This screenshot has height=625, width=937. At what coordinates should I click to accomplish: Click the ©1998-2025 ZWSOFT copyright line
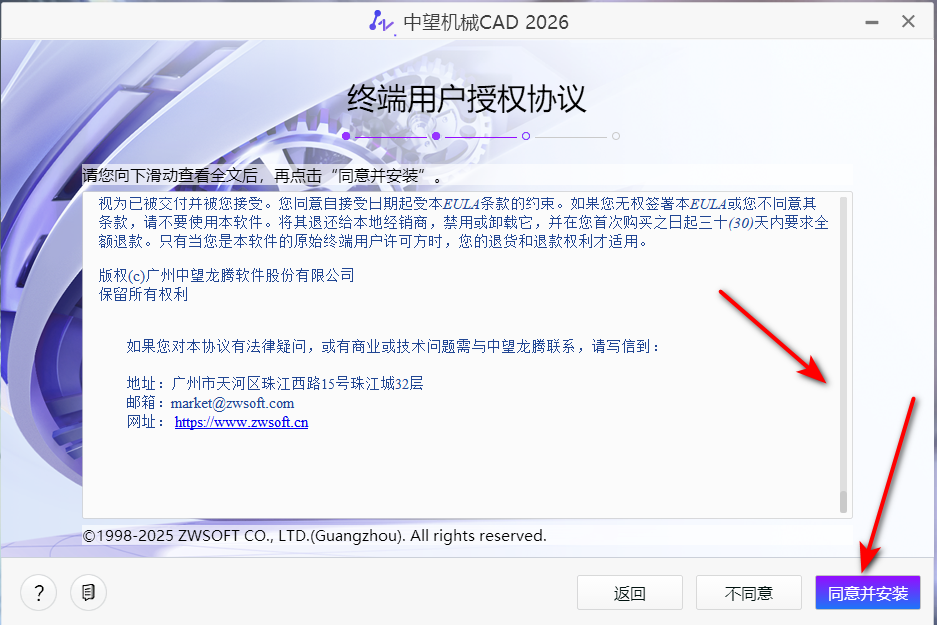[x=314, y=535]
